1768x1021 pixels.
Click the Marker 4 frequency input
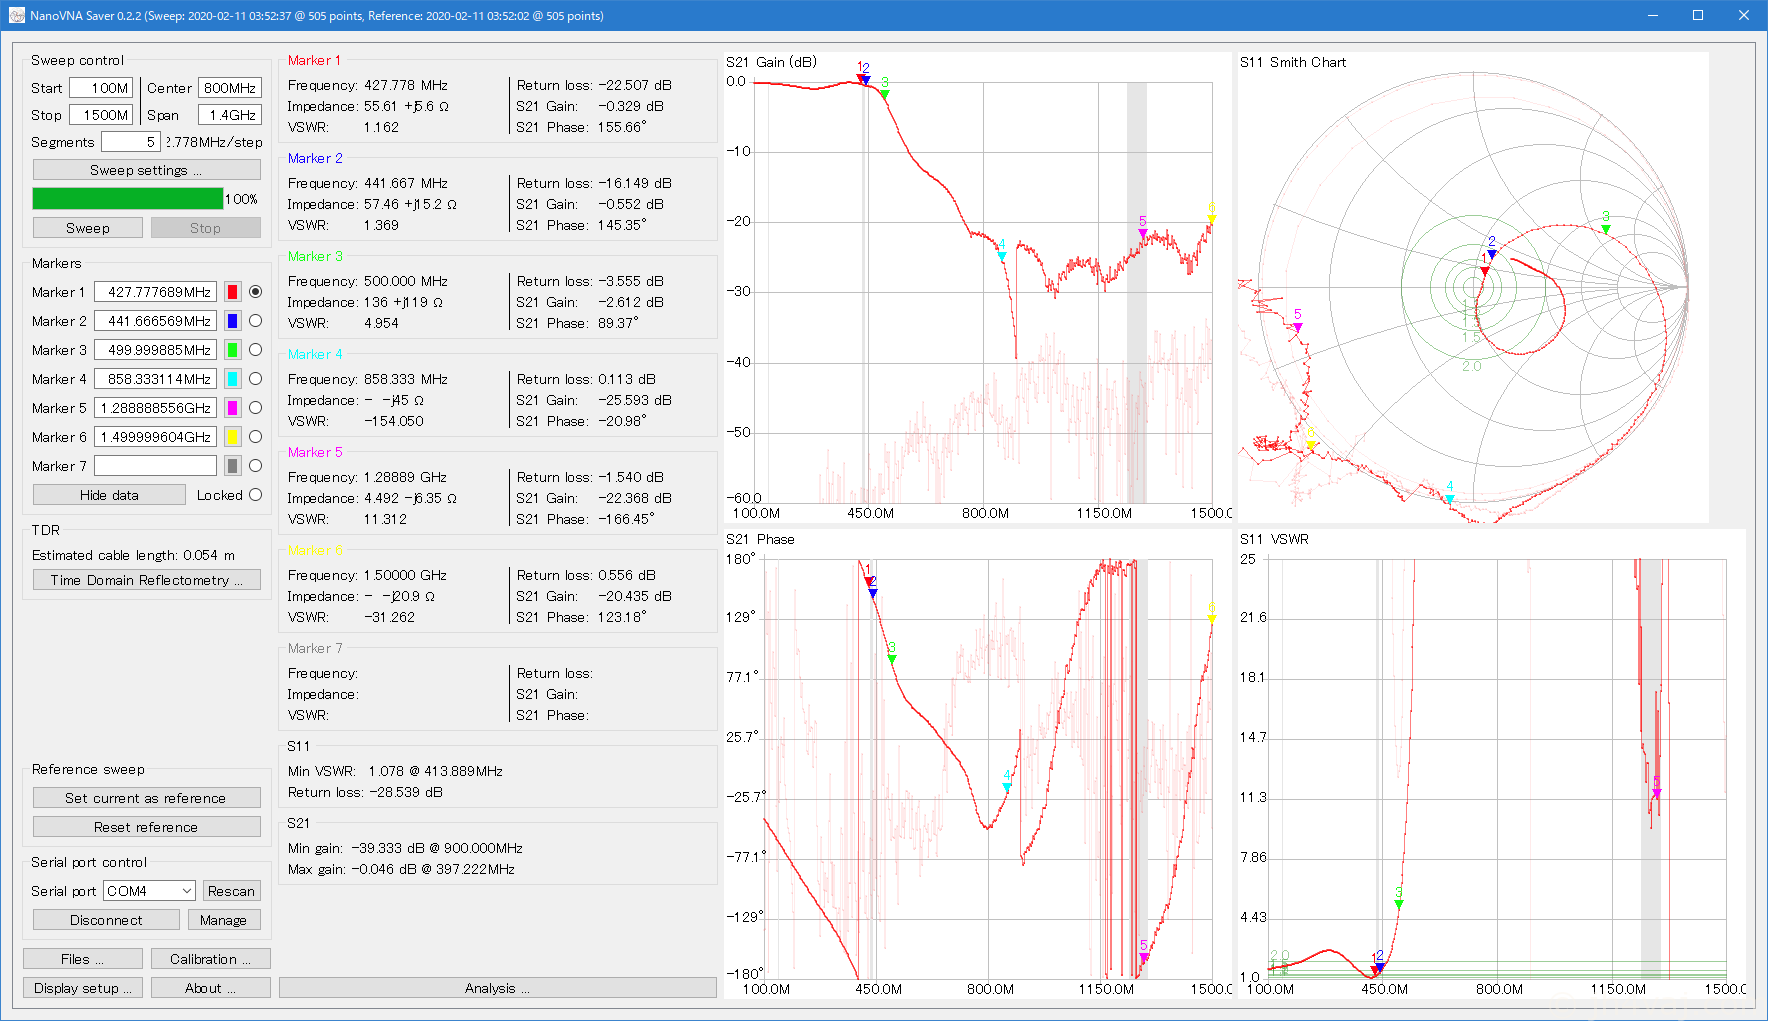coord(155,379)
